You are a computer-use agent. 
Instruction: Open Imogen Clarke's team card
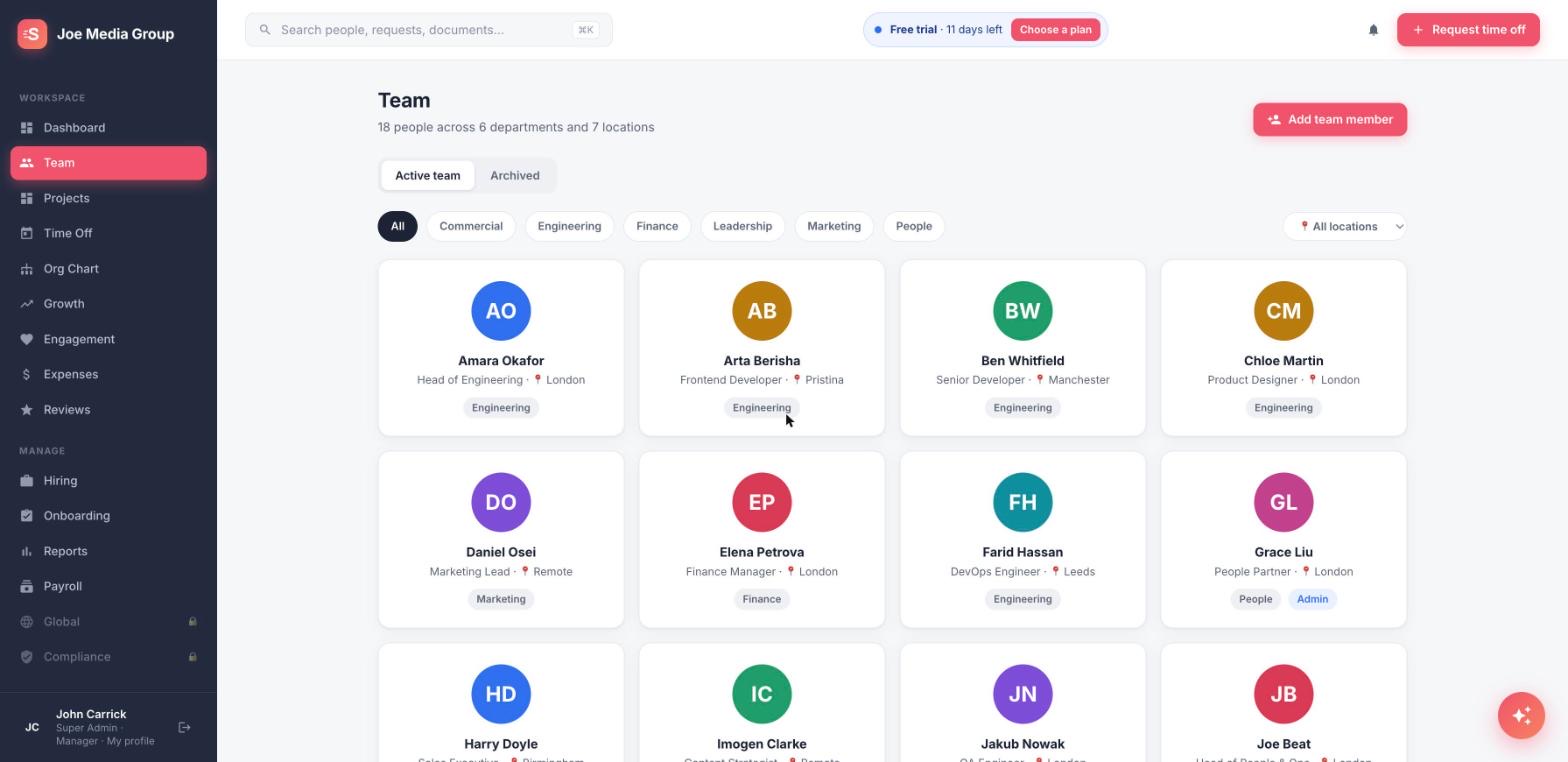click(762, 702)
